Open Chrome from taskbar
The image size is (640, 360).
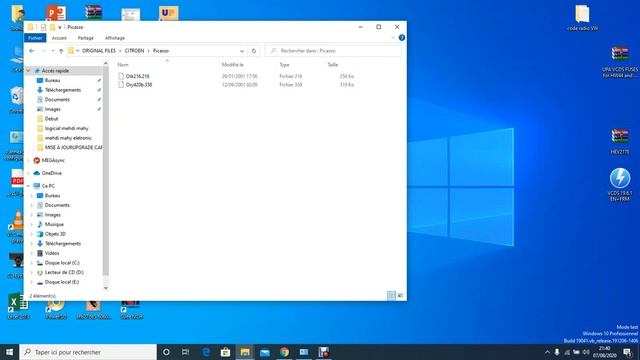point(284,352)
